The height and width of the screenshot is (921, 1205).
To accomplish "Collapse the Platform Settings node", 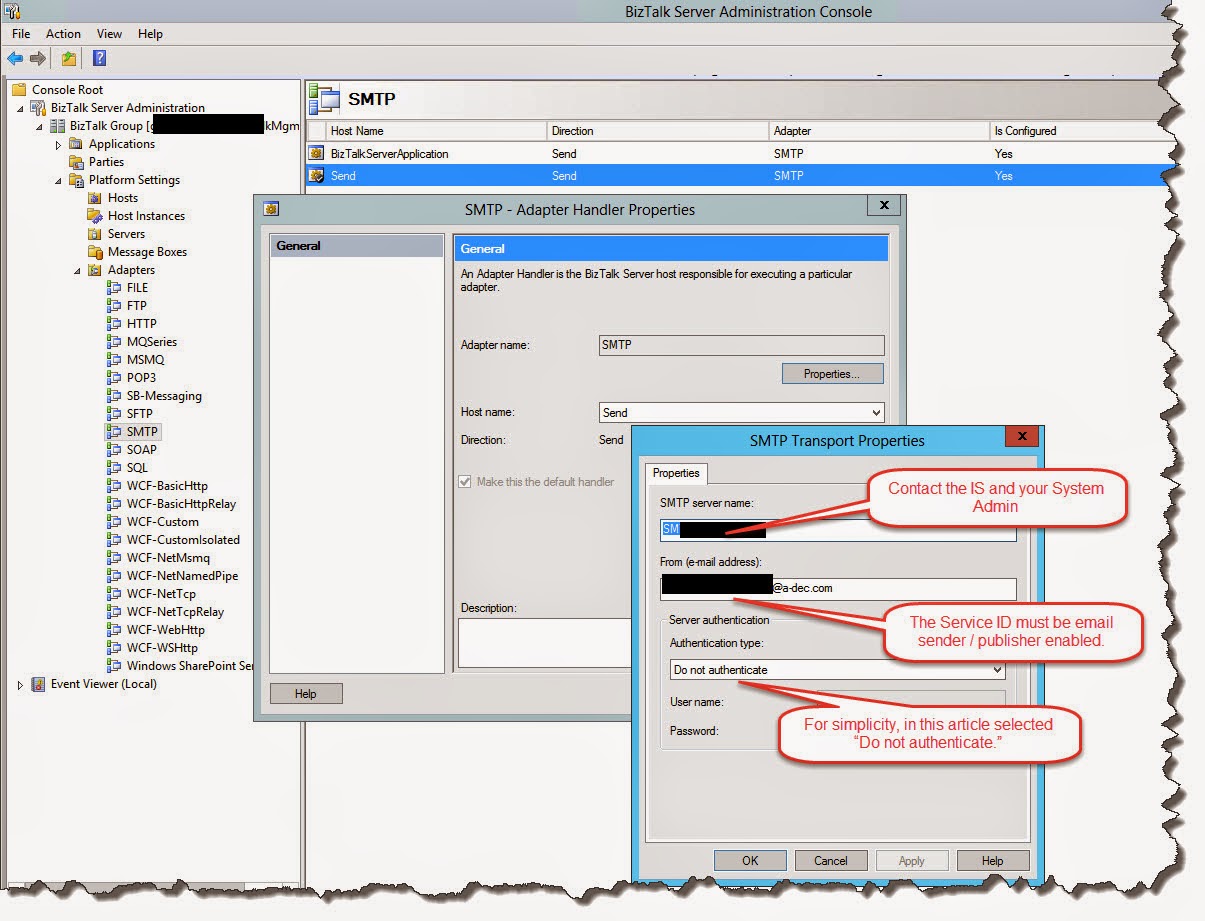I will point(58,180).
